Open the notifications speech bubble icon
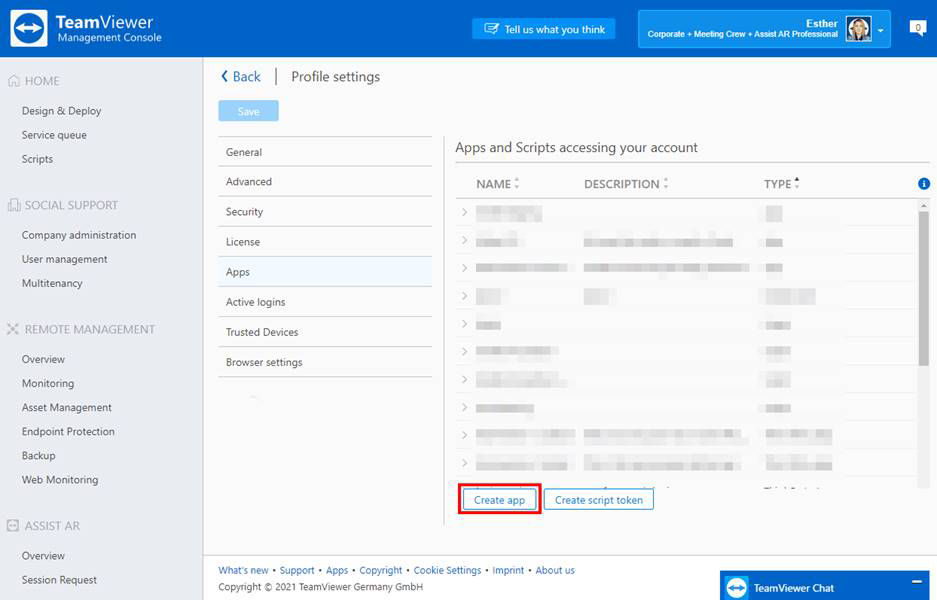Screen dimensions: 937x600 pyautogui.click(x=917, y=28)
